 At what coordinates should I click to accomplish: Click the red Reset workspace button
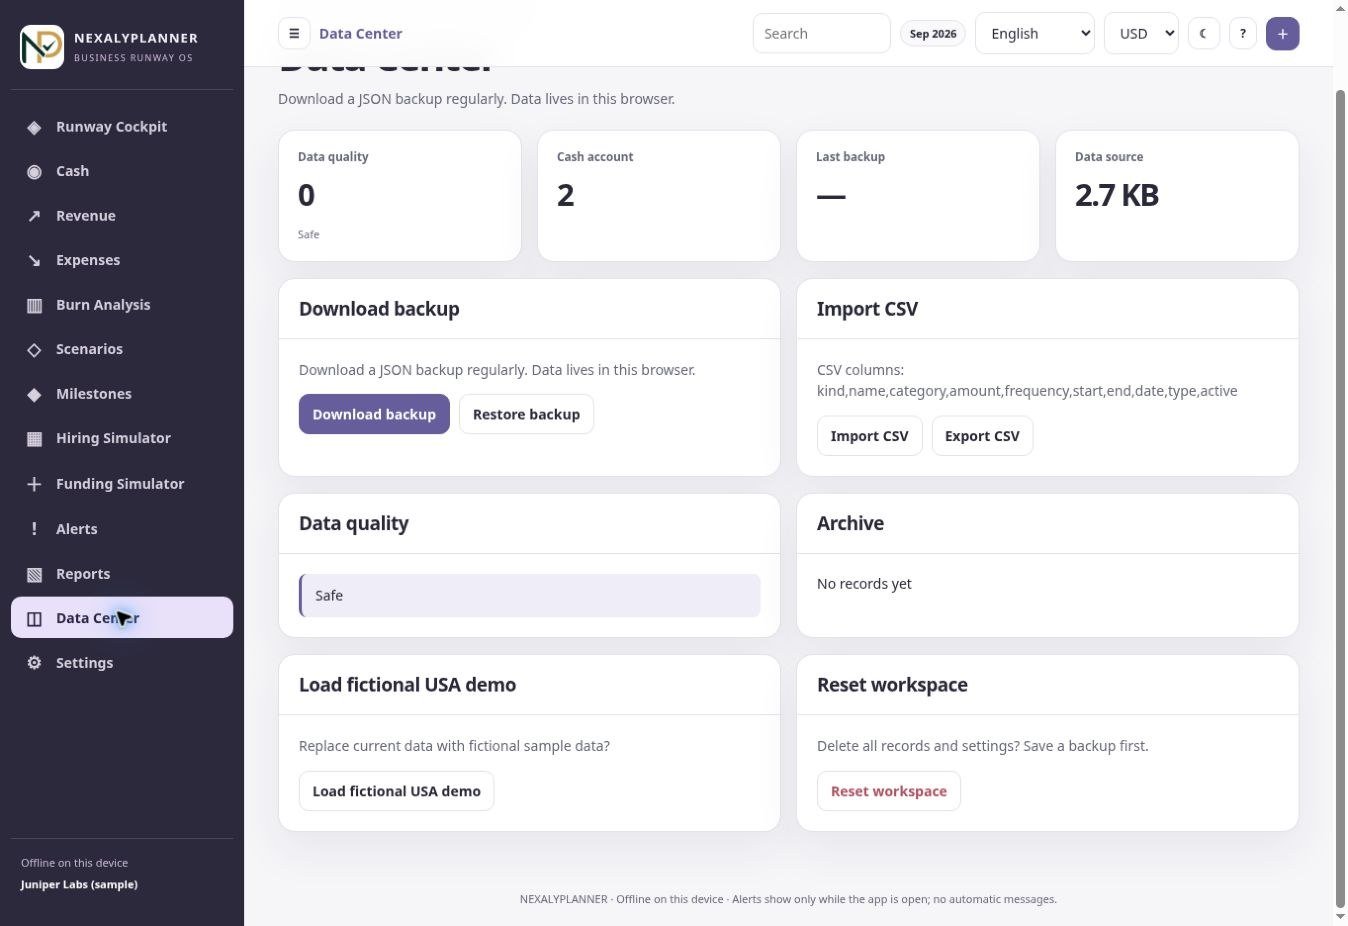click(x=888, y=791)
